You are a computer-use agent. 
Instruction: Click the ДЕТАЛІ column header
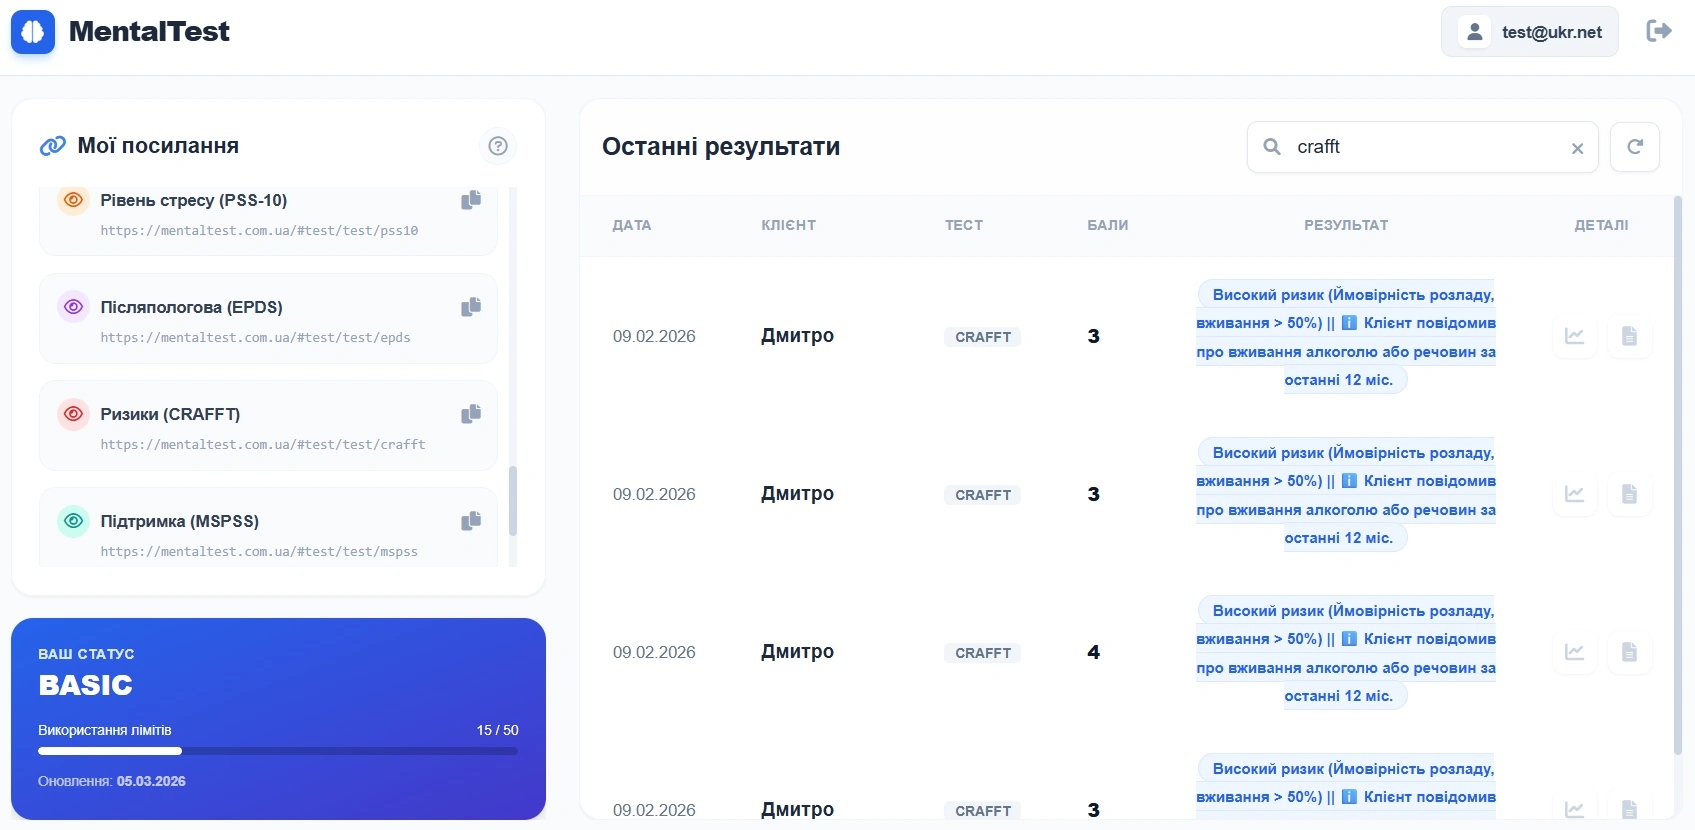[x=1602, y=226]
